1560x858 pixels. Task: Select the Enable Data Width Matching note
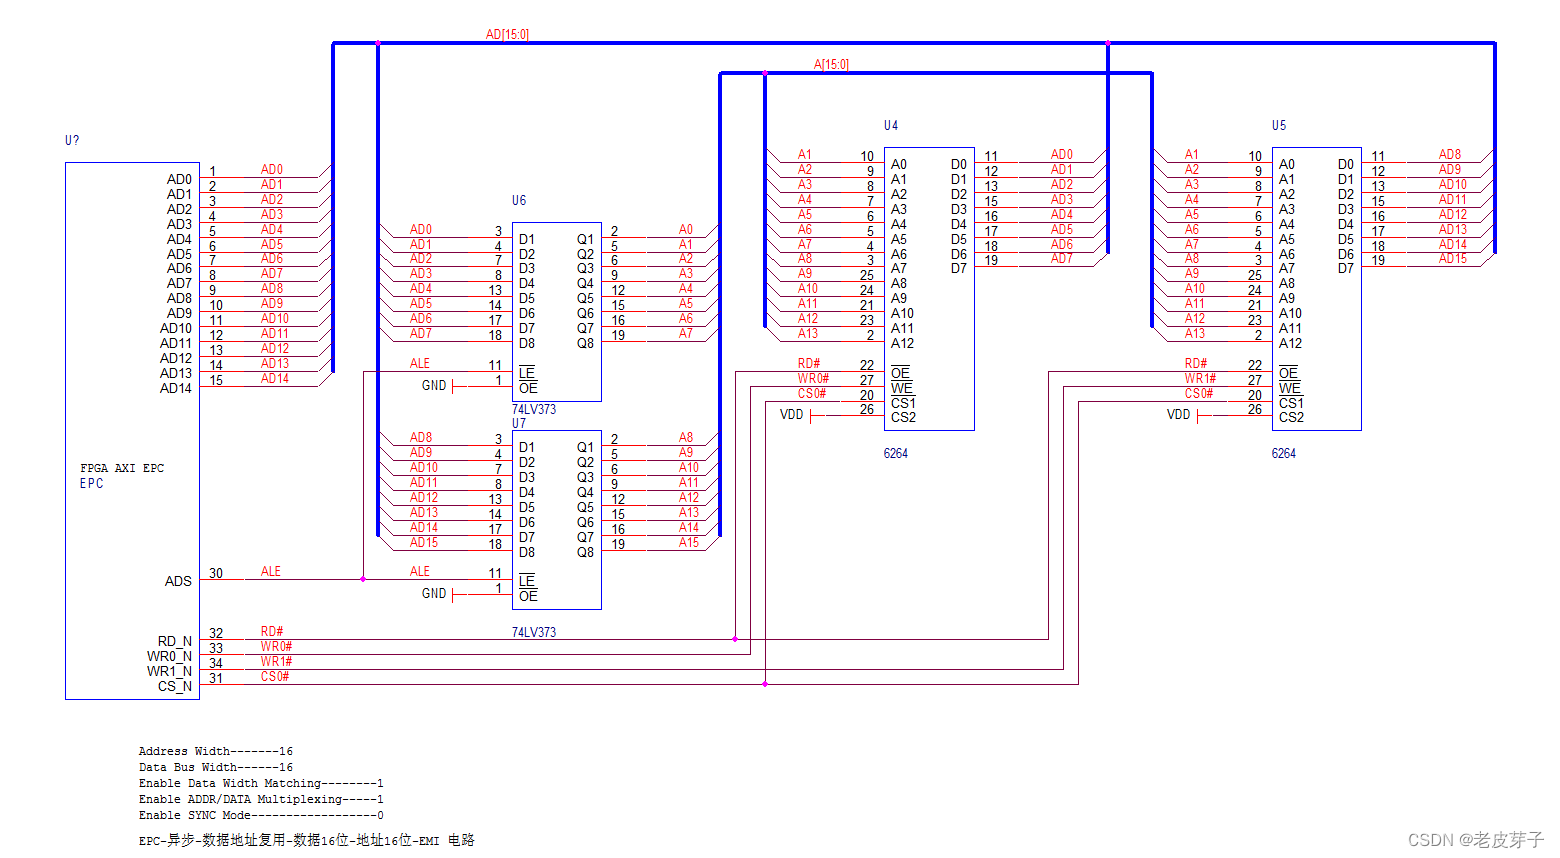261,783
